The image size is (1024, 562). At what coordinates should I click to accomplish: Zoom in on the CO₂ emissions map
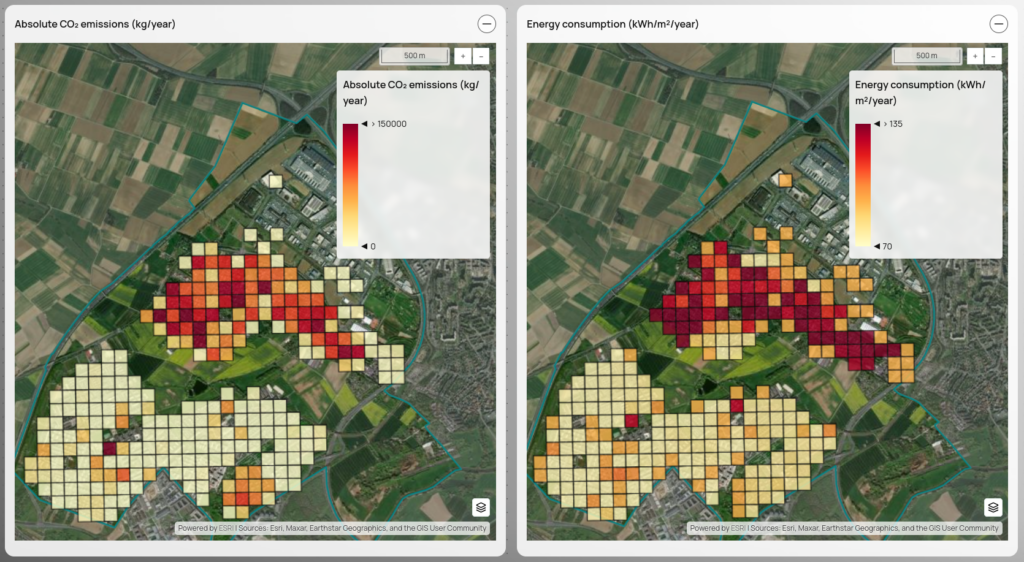(x=463, y=56)
